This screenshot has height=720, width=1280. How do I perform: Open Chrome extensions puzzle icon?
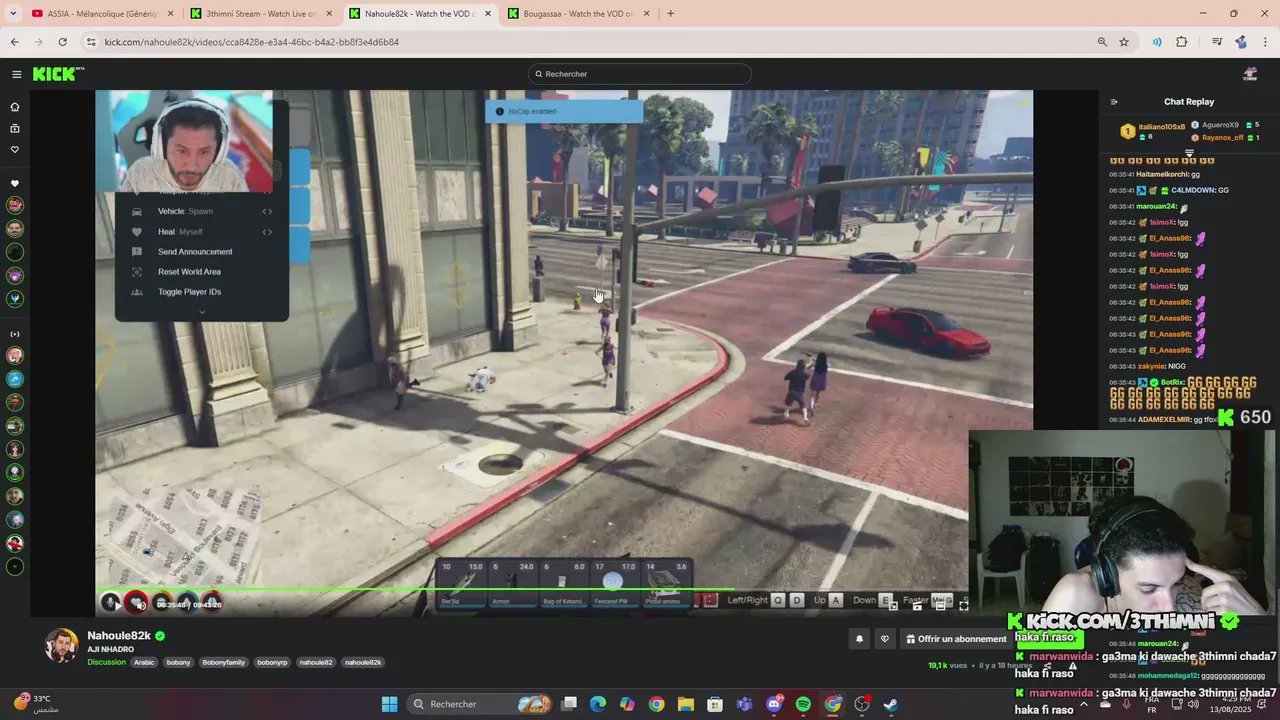click(x=1182, y=42)
